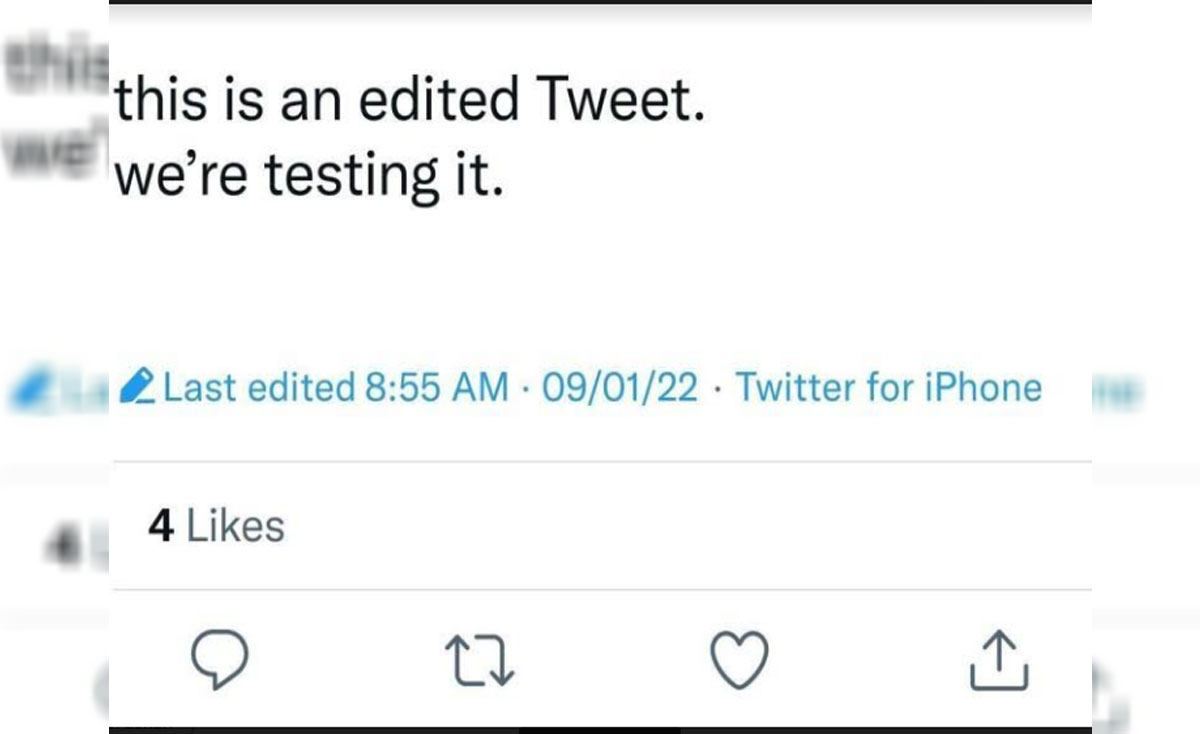This screenshot has height=734, width=1200.
Task: Click the bold number 4 in Likes
Action: [x=161, y=526]
